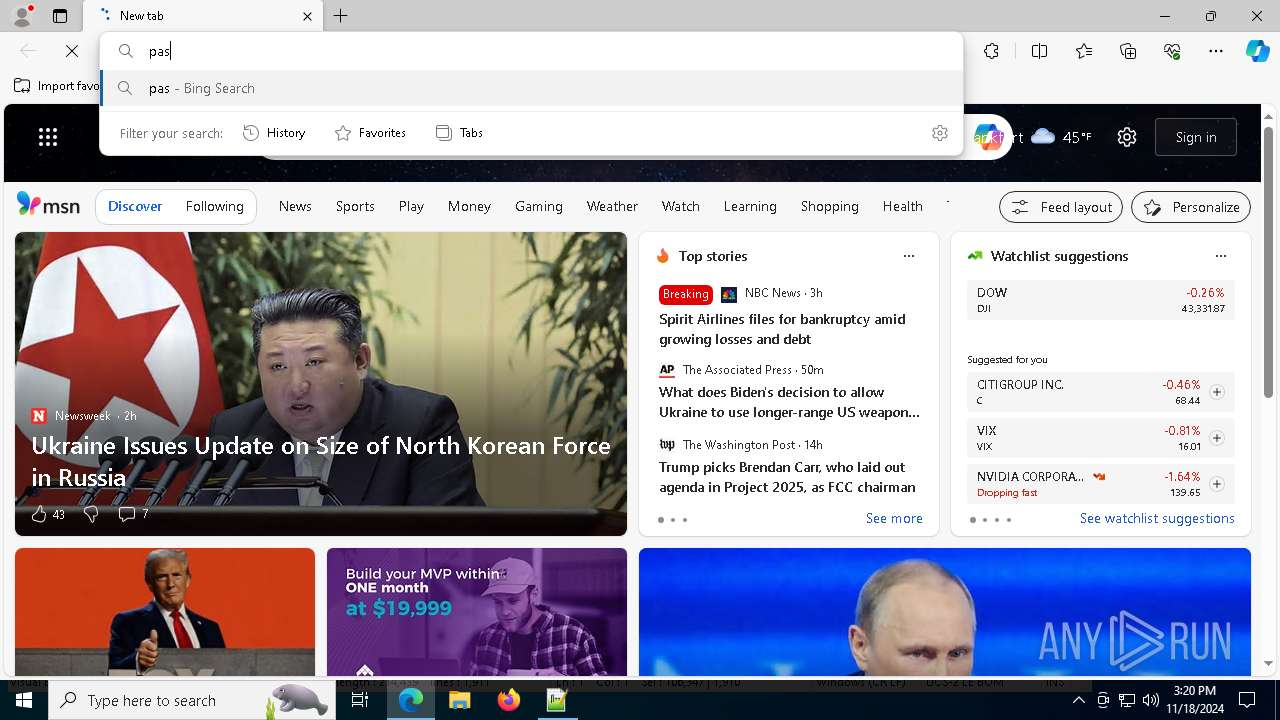Open Browser essentials heart icon
This screenshot has height=720, width=1280.
[x=1172, y=51]
